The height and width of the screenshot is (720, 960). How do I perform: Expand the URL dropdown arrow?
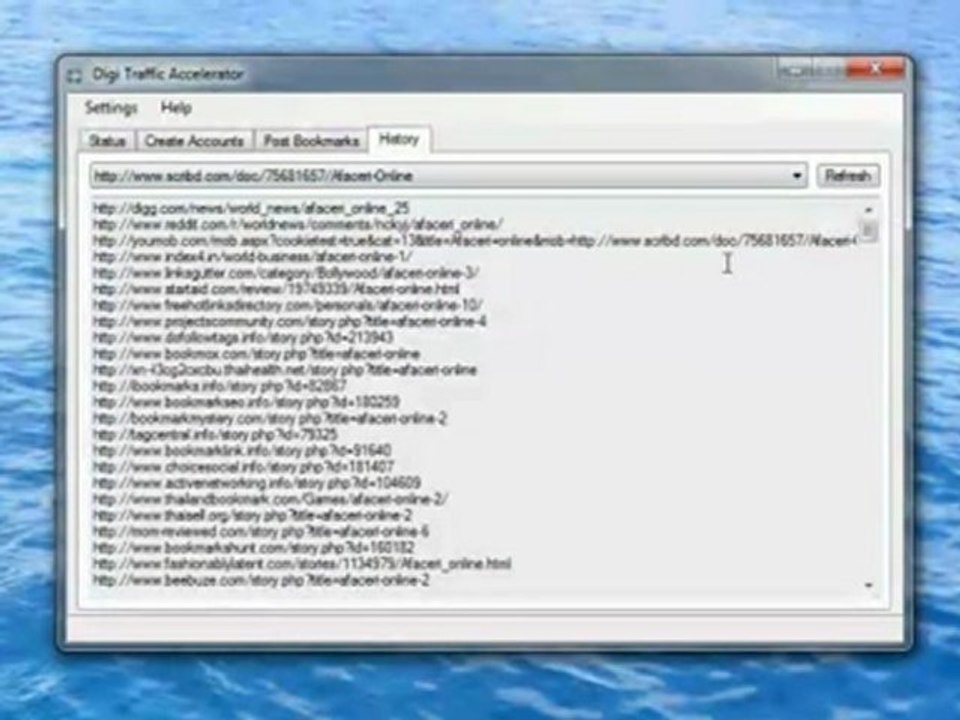[797, 176]
